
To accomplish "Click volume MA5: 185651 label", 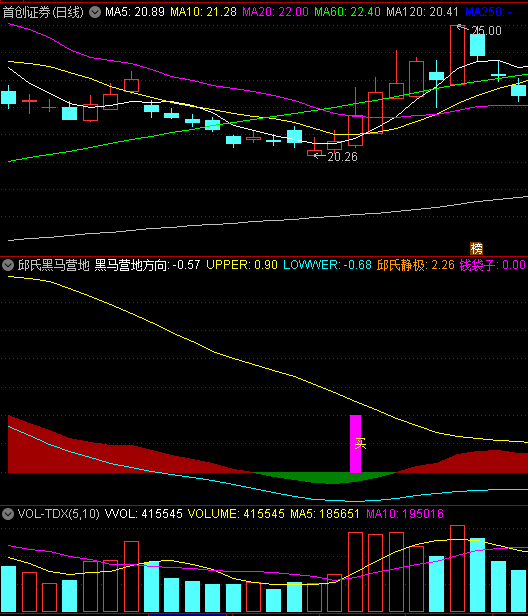I will pyautogui.click(x=325, y=514).
